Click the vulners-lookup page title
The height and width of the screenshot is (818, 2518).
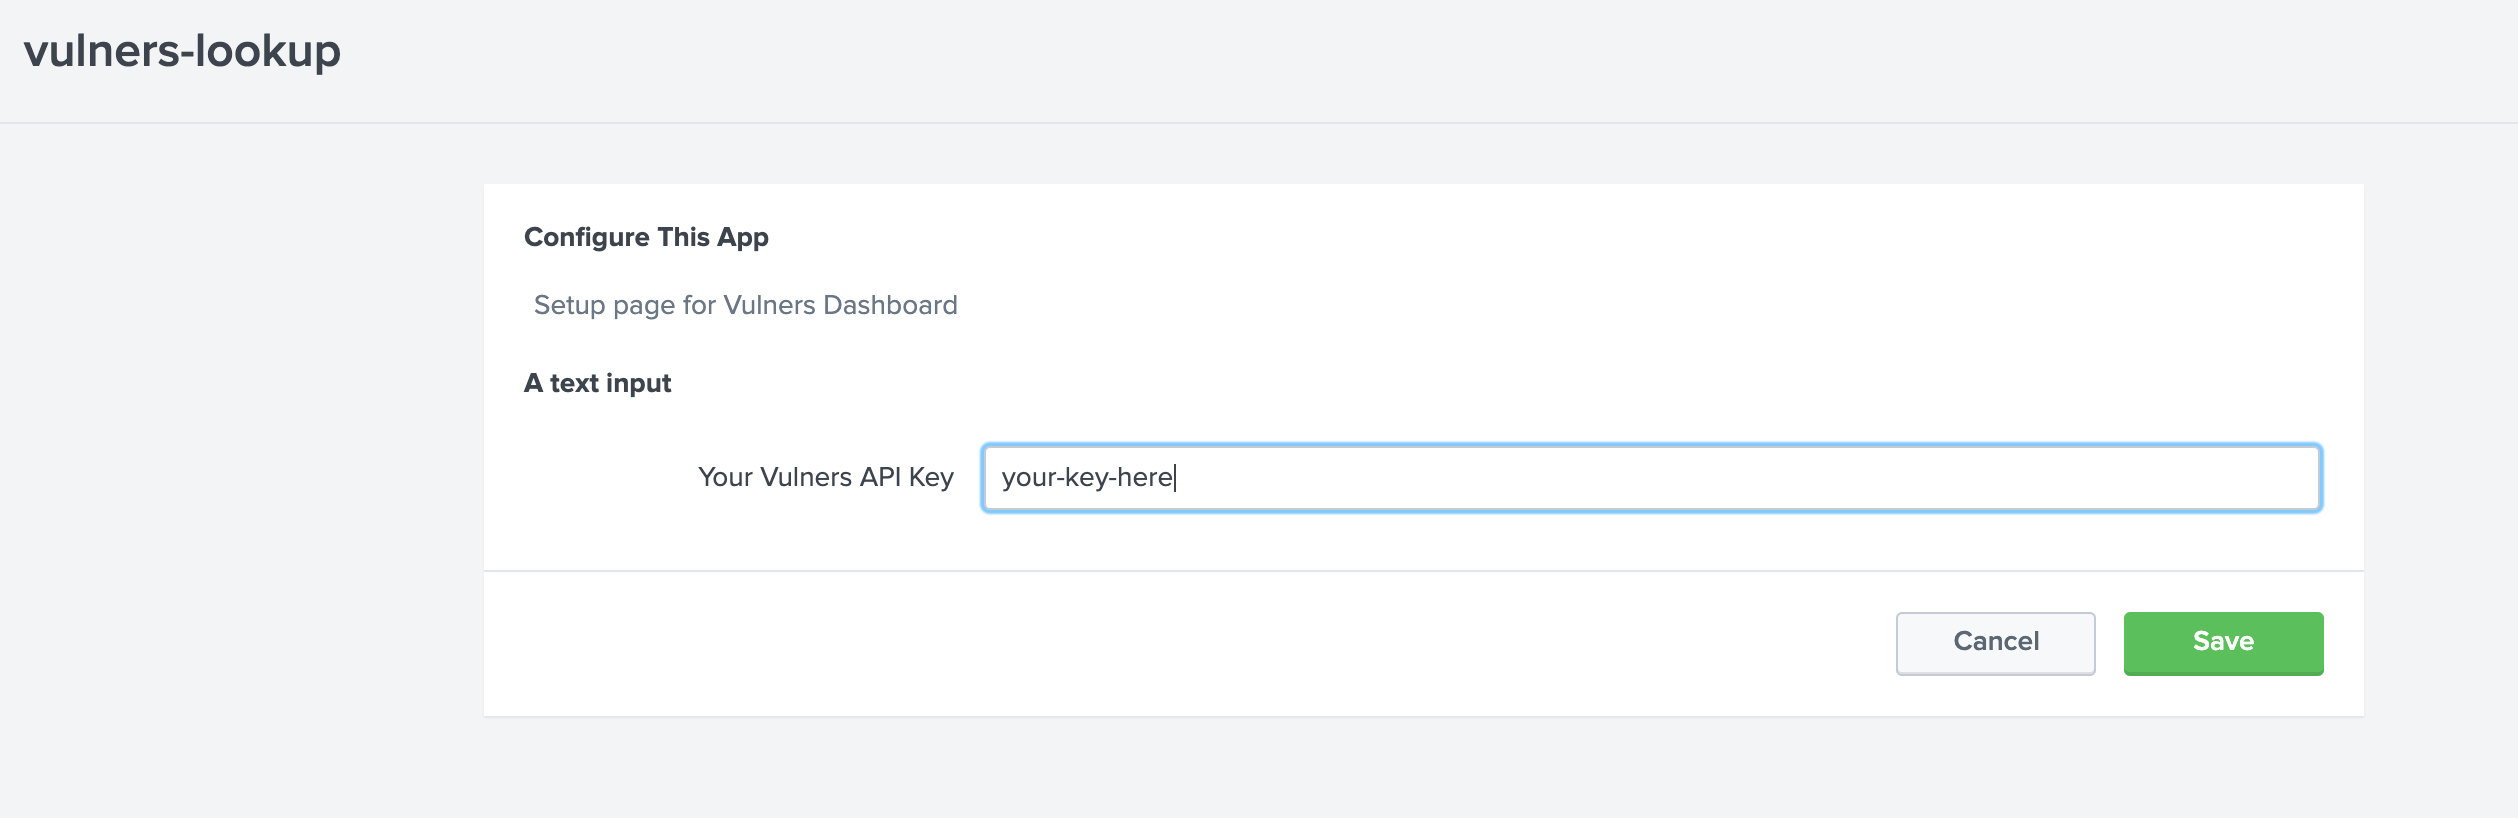click(182, 51)
